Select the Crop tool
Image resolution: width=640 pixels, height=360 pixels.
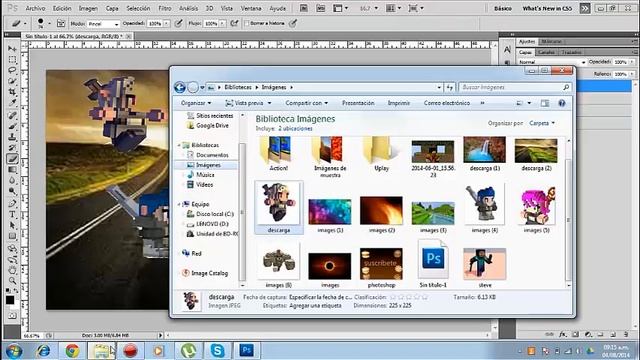pos(12,92)
